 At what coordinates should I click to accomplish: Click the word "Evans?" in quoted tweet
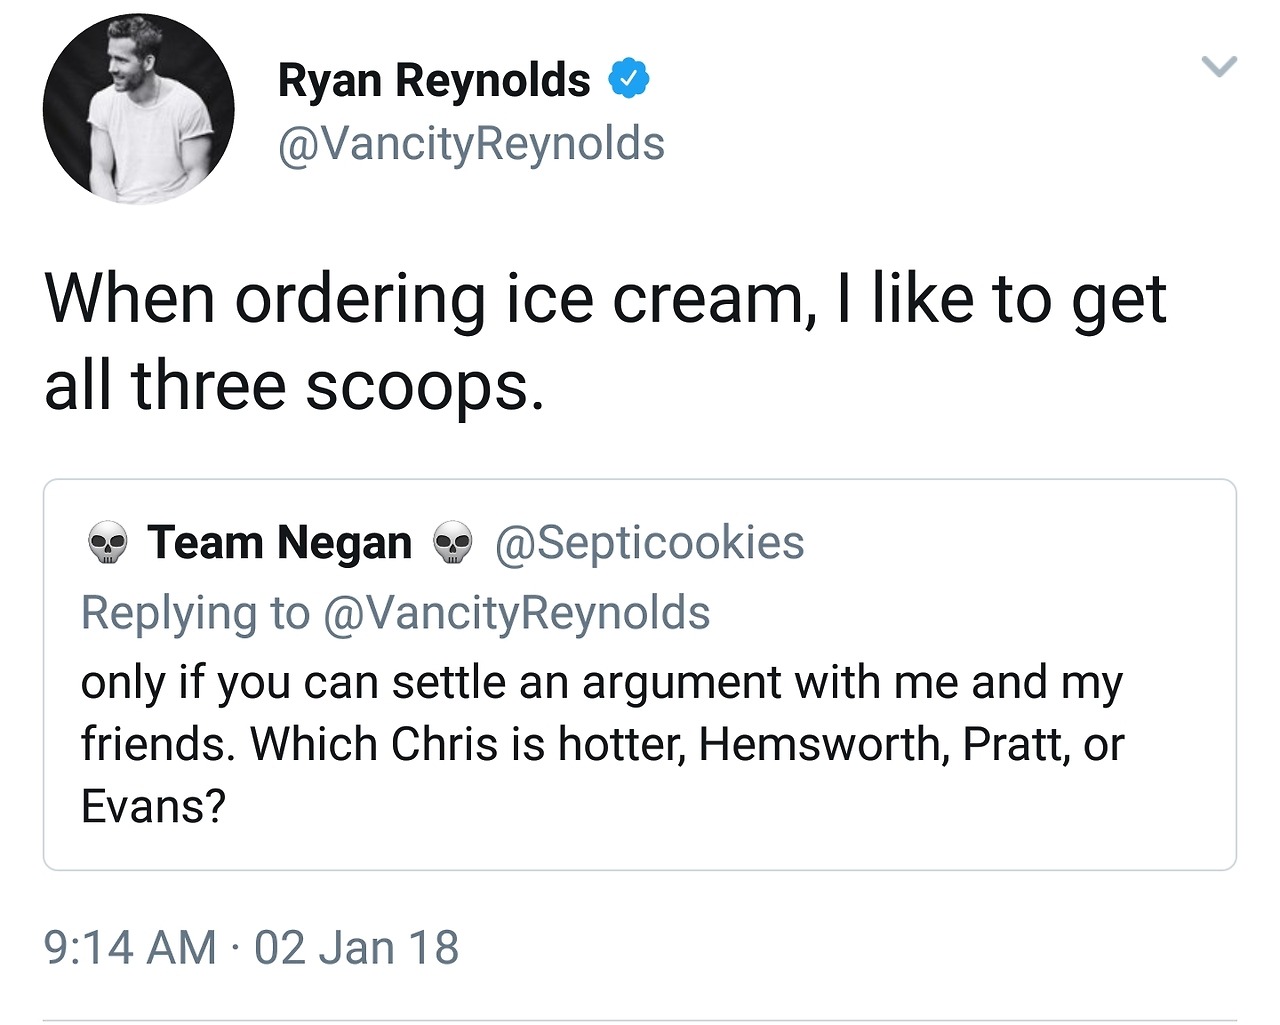153,806
